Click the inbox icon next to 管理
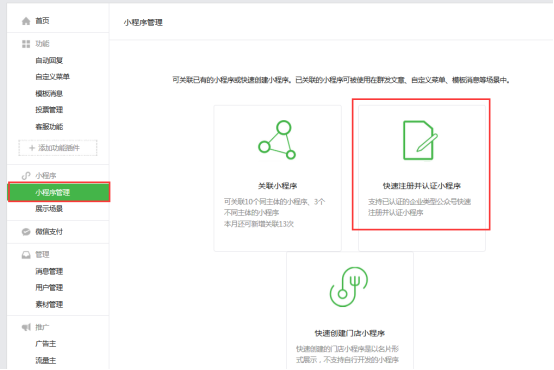 26,255
